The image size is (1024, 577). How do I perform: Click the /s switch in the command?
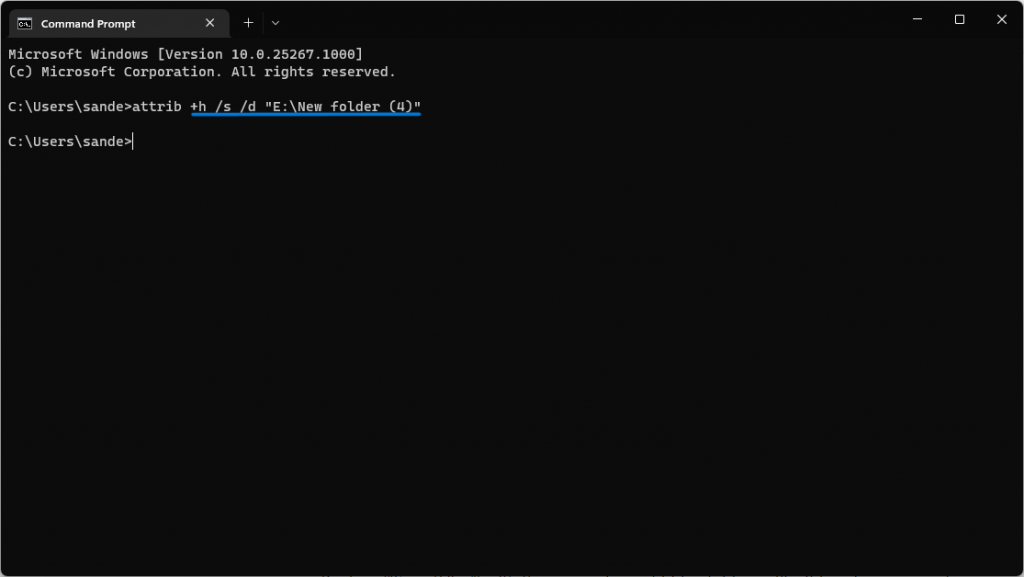point(223,106)
